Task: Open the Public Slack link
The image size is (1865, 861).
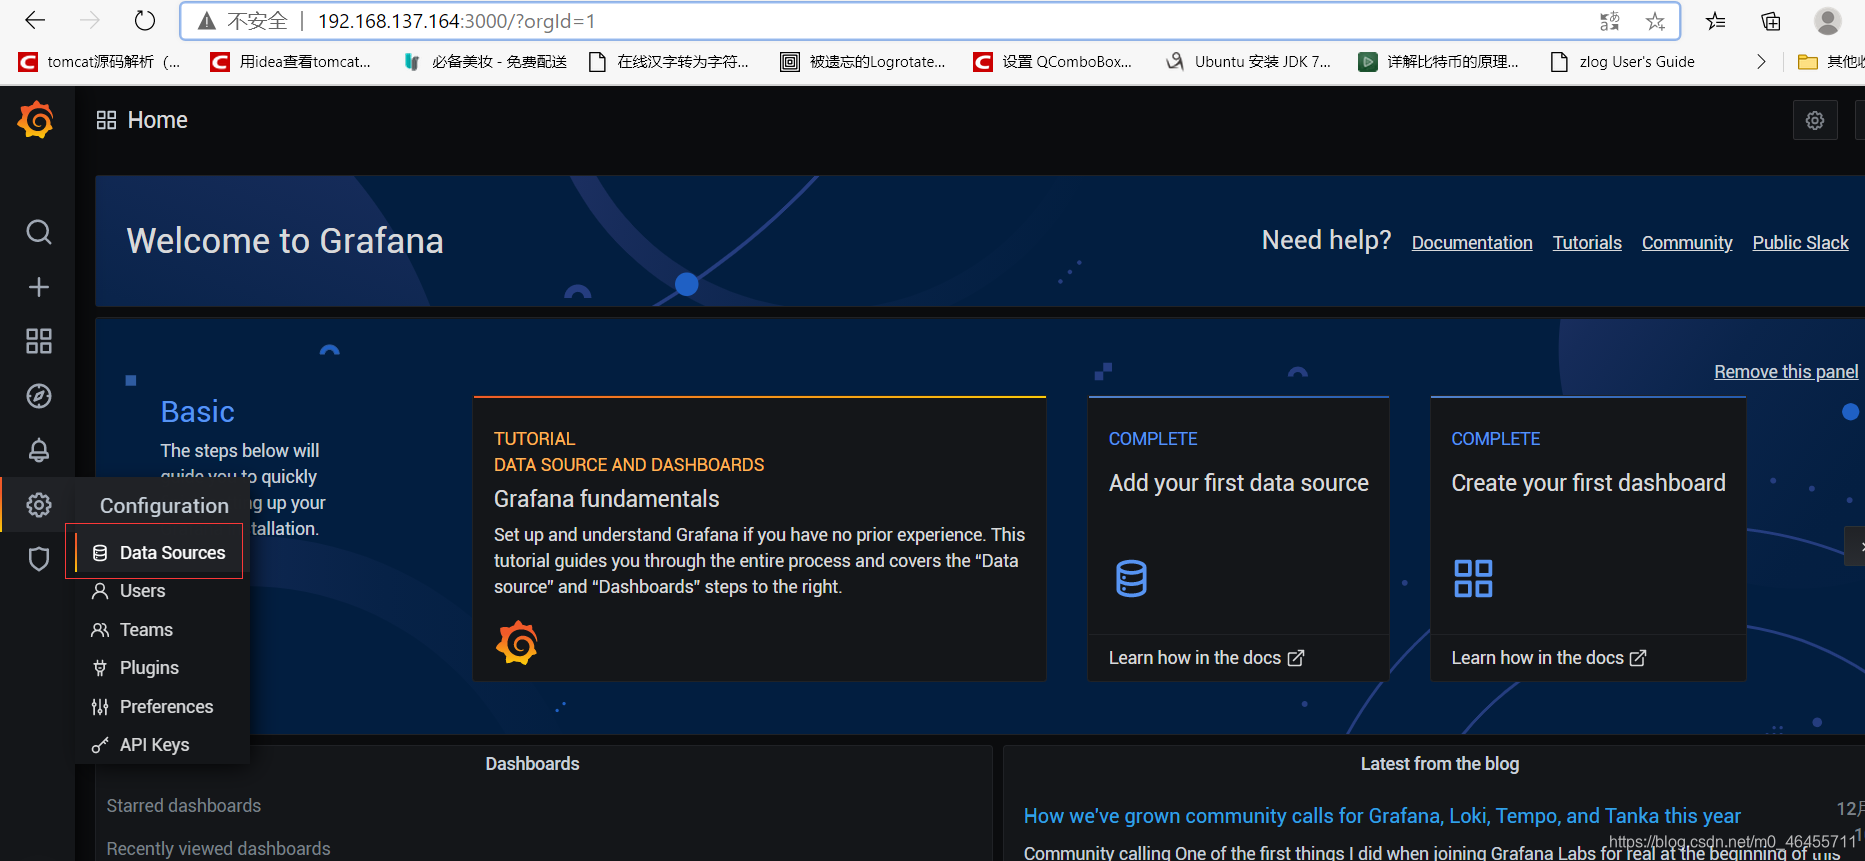Action: point(1800,242)
